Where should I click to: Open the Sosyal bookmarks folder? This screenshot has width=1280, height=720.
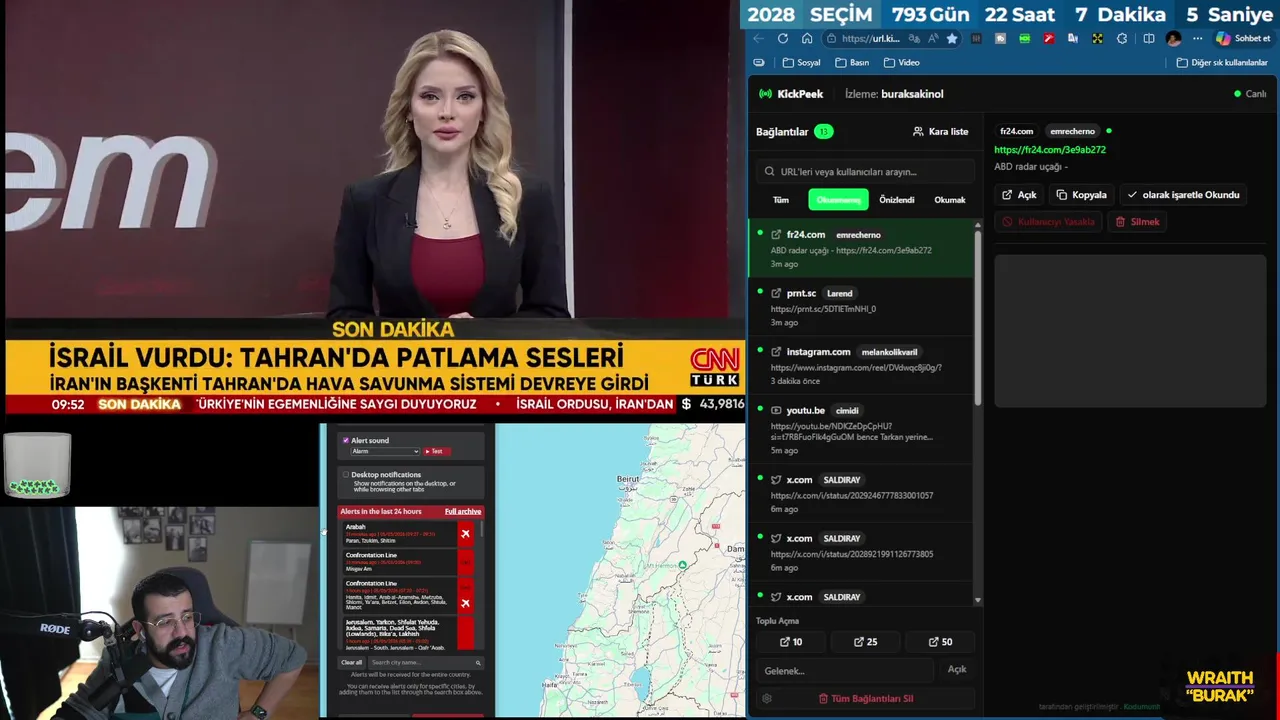802,62
